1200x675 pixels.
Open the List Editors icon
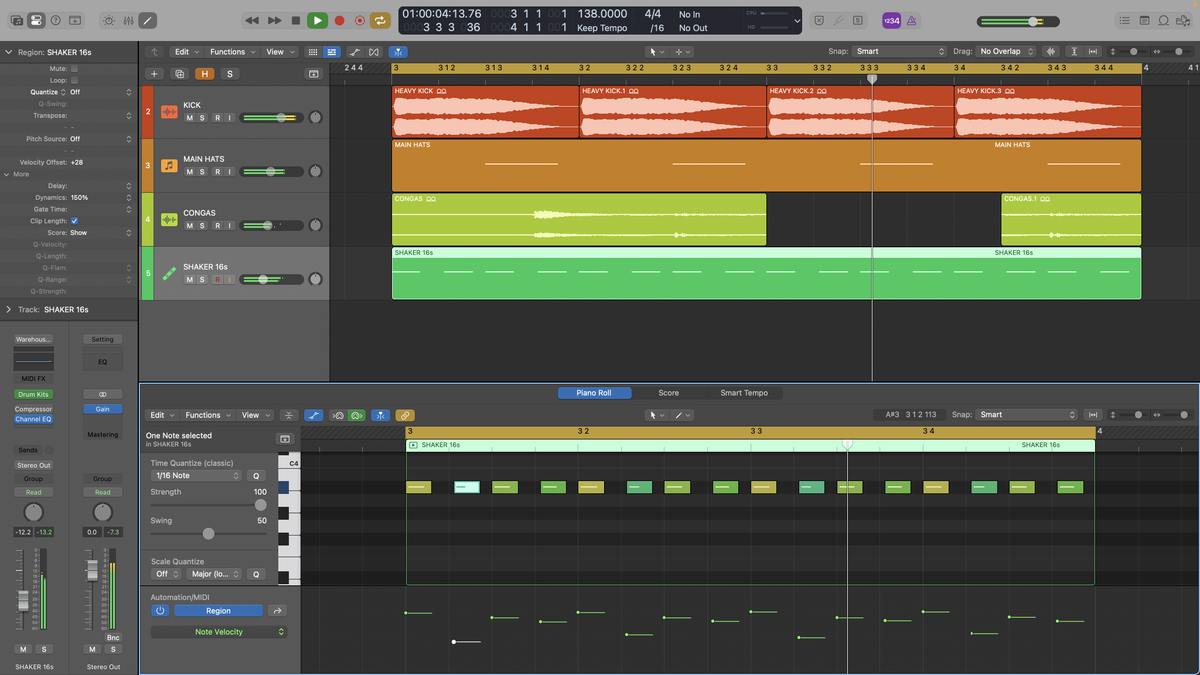point(1125,20)
